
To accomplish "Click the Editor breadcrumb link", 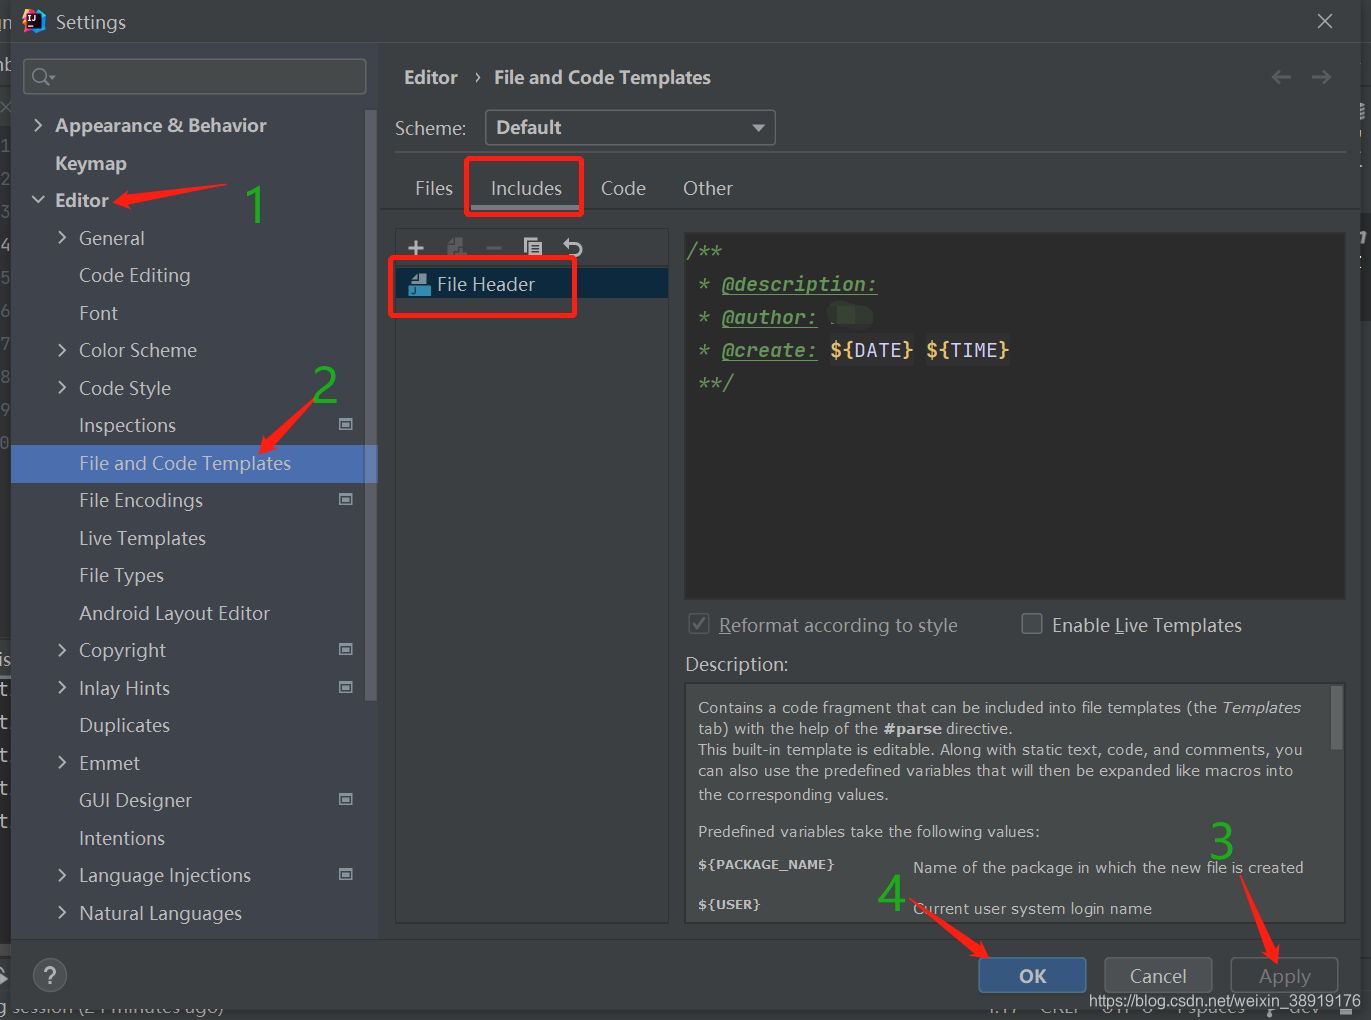I will tap(431, 77).
